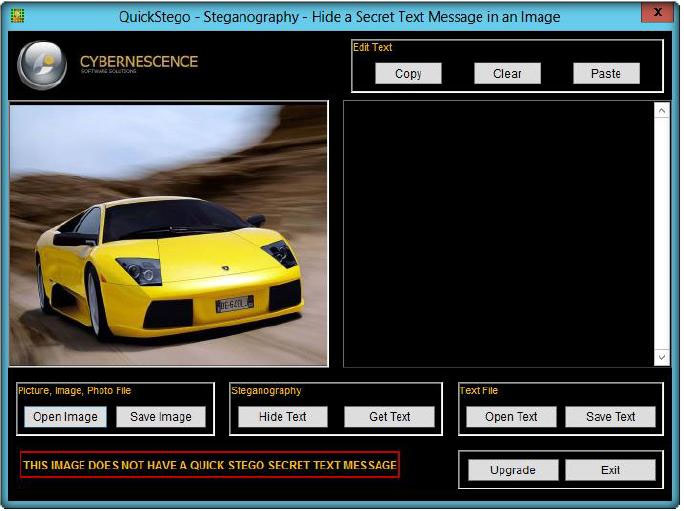Click inside the black secret text area
This screenshot has width=684, height=511.
[x=498, y=234]
